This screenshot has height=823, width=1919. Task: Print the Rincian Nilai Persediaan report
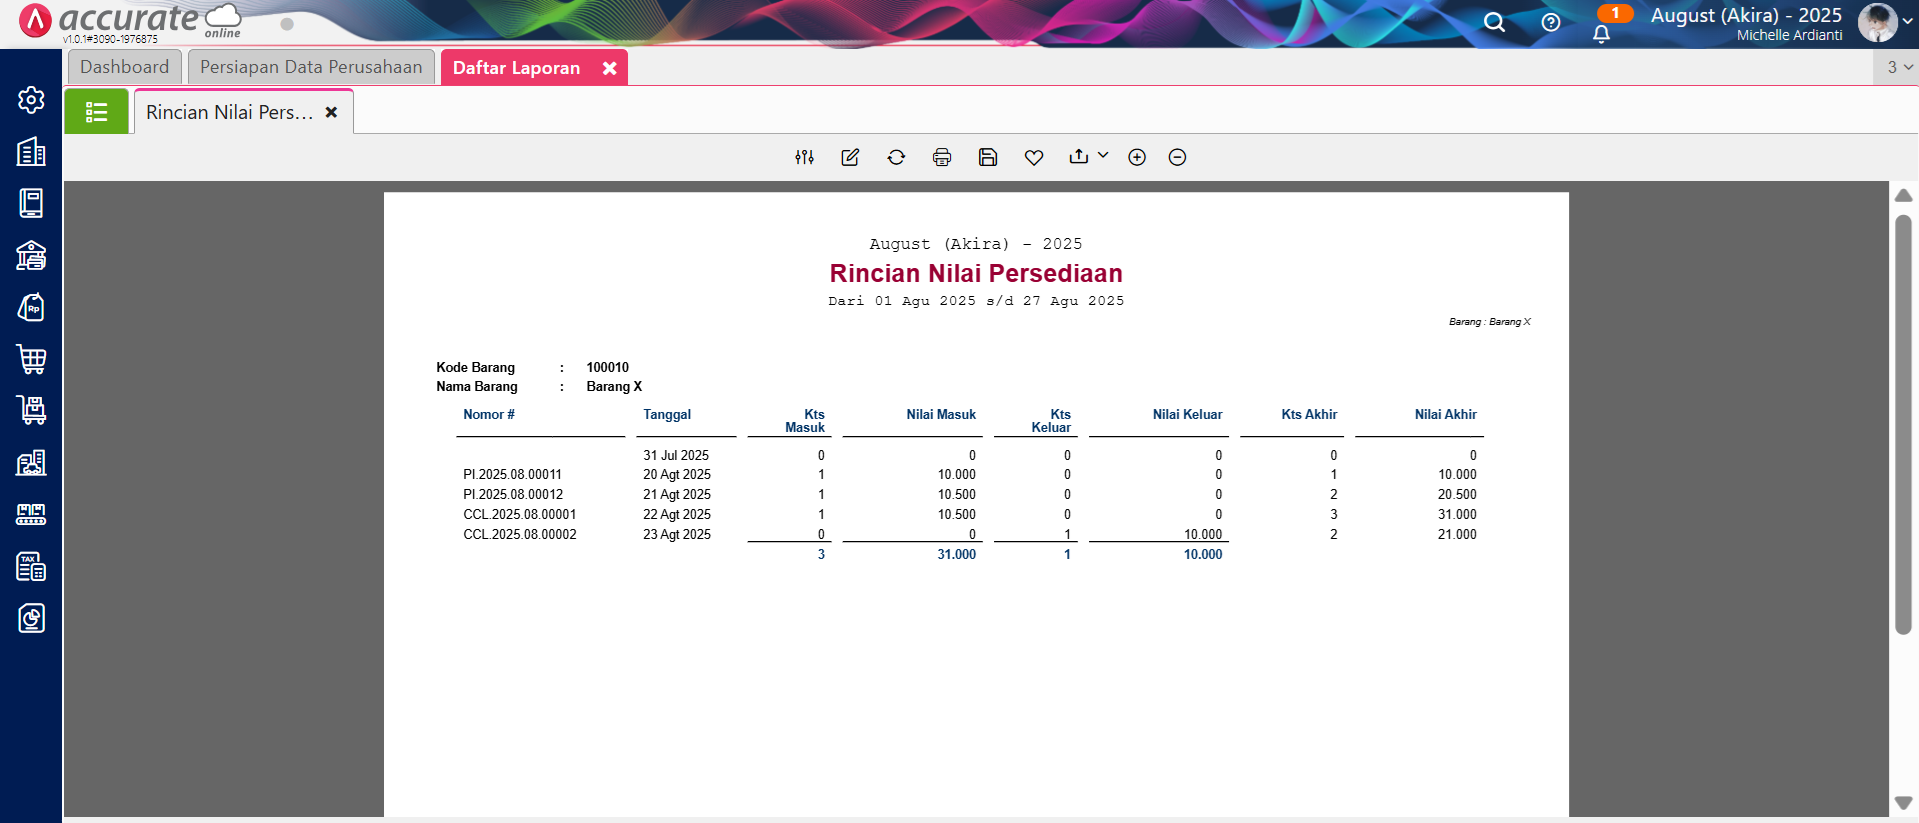(942, 157)
